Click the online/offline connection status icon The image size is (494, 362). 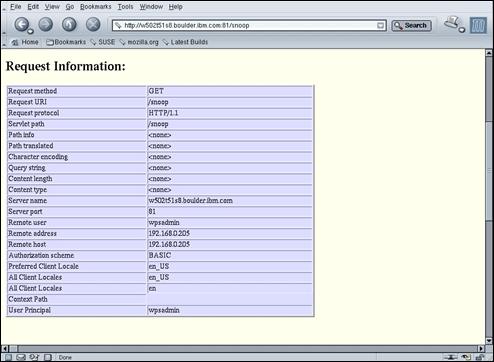(x=451, y=357)
